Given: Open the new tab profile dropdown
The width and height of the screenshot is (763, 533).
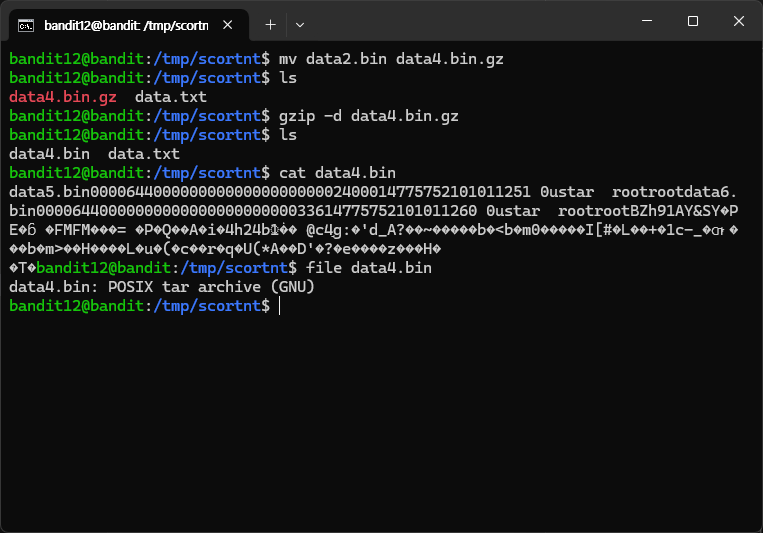Looking at the screenshot, I should pyautogui.click(x=300, y=25).
